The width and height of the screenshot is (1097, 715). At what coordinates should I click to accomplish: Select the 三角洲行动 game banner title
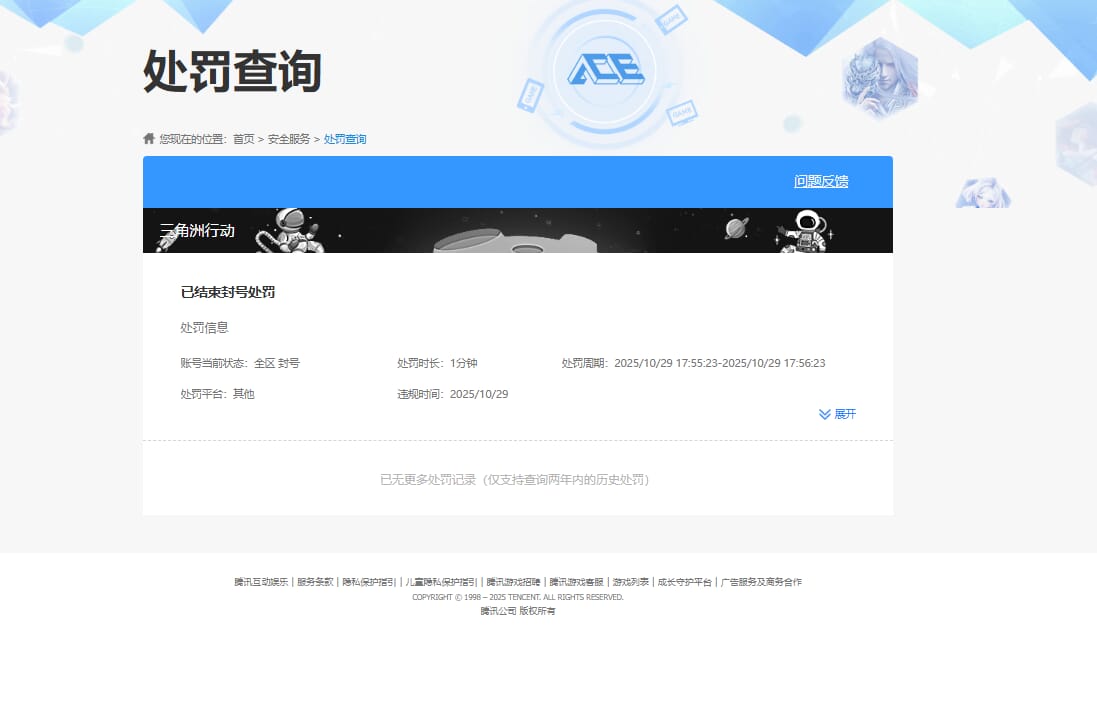[198, 231]
